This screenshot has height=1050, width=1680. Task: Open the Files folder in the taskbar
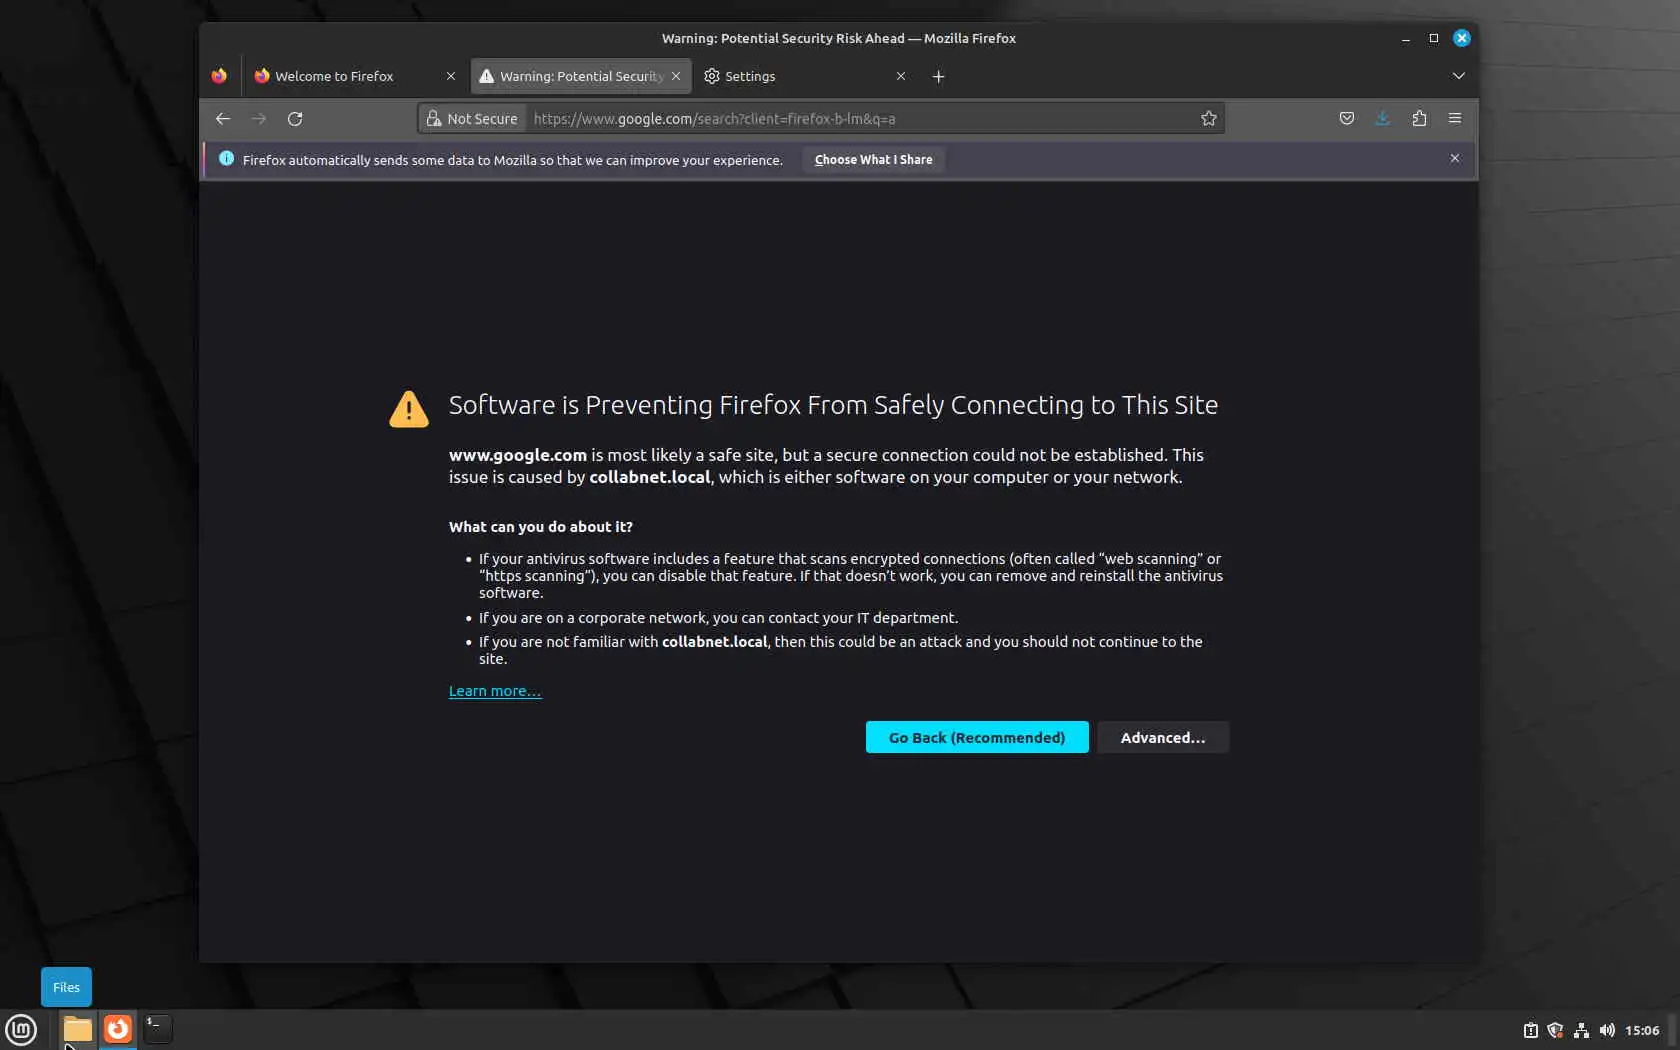coord(77,1029)
